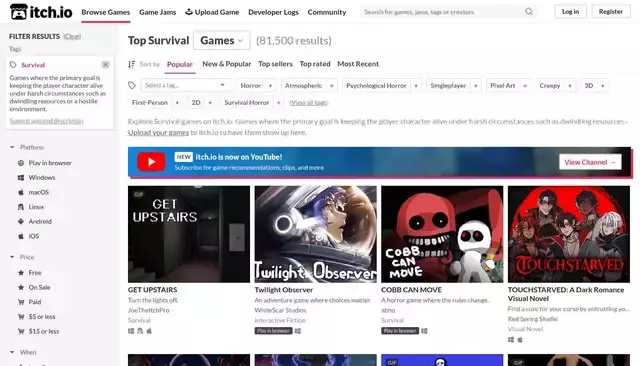Open the Games category dropdown
The height and width of the screenshot is (366, 640).
pos(222,40)
